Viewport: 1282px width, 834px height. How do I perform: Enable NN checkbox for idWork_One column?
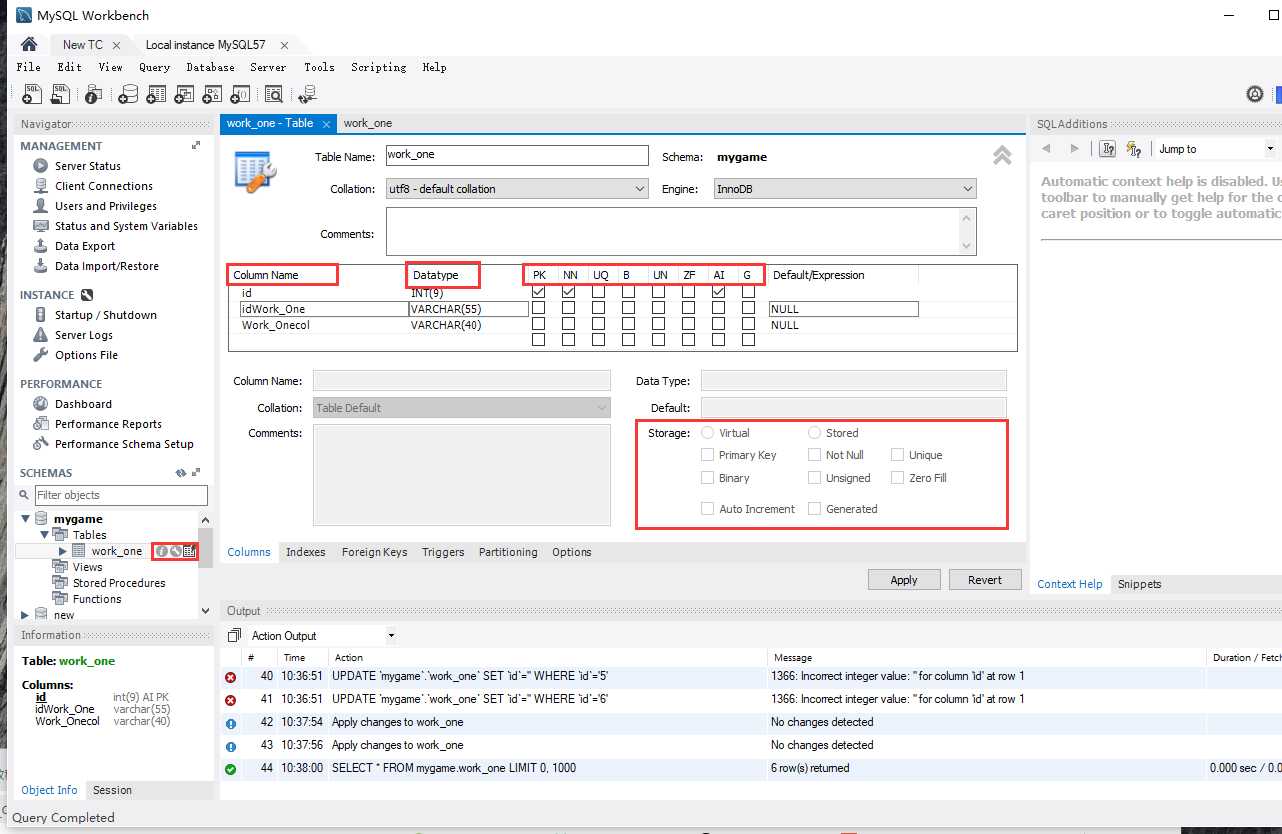(569, 309)
